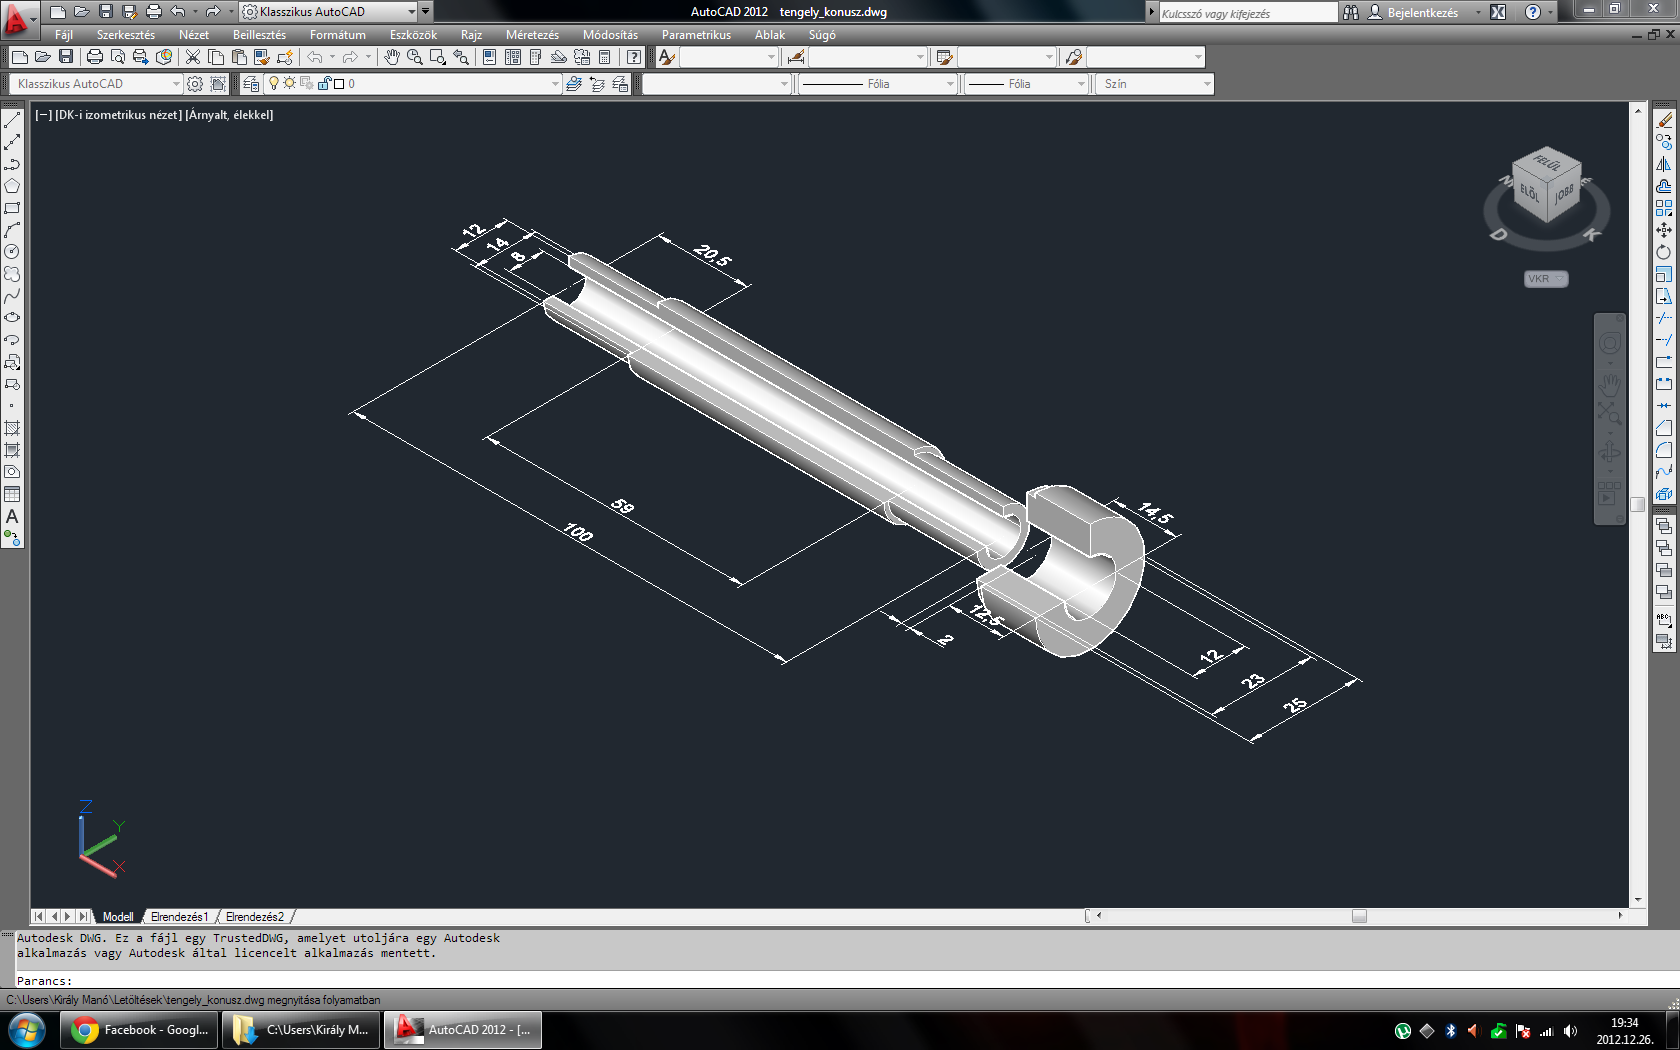Pick the Polygon drawing tool
Viewport: 1680px width, 1050px height.
tap(12, 186)
